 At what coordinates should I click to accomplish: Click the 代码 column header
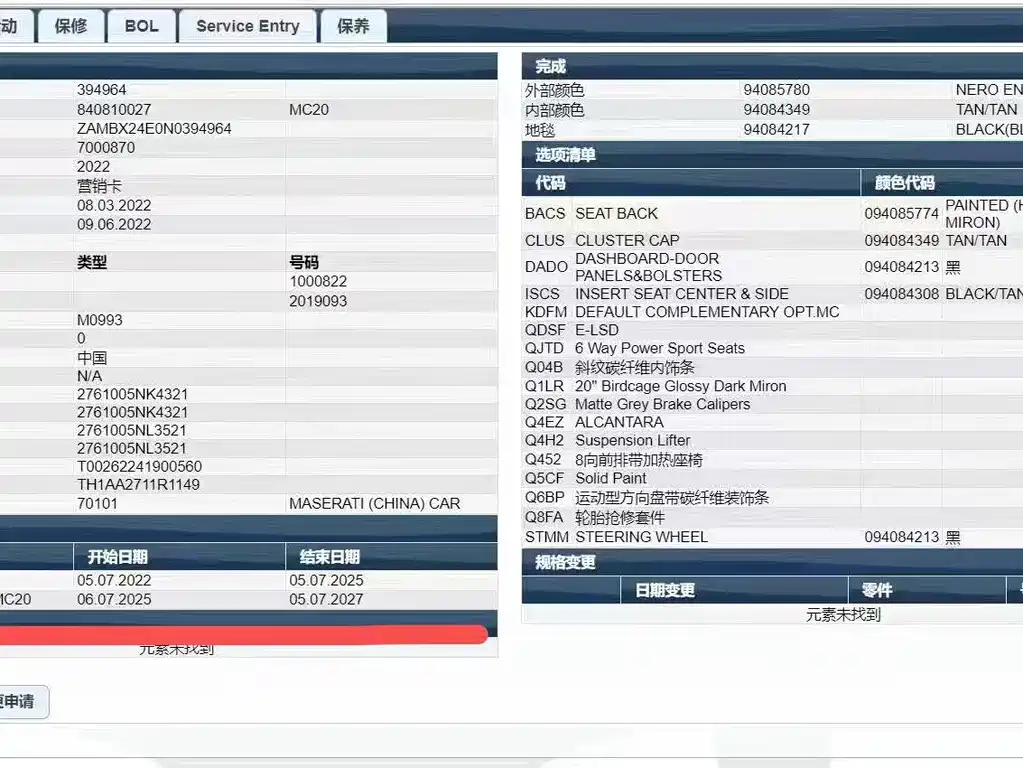[x=550, y=183]
